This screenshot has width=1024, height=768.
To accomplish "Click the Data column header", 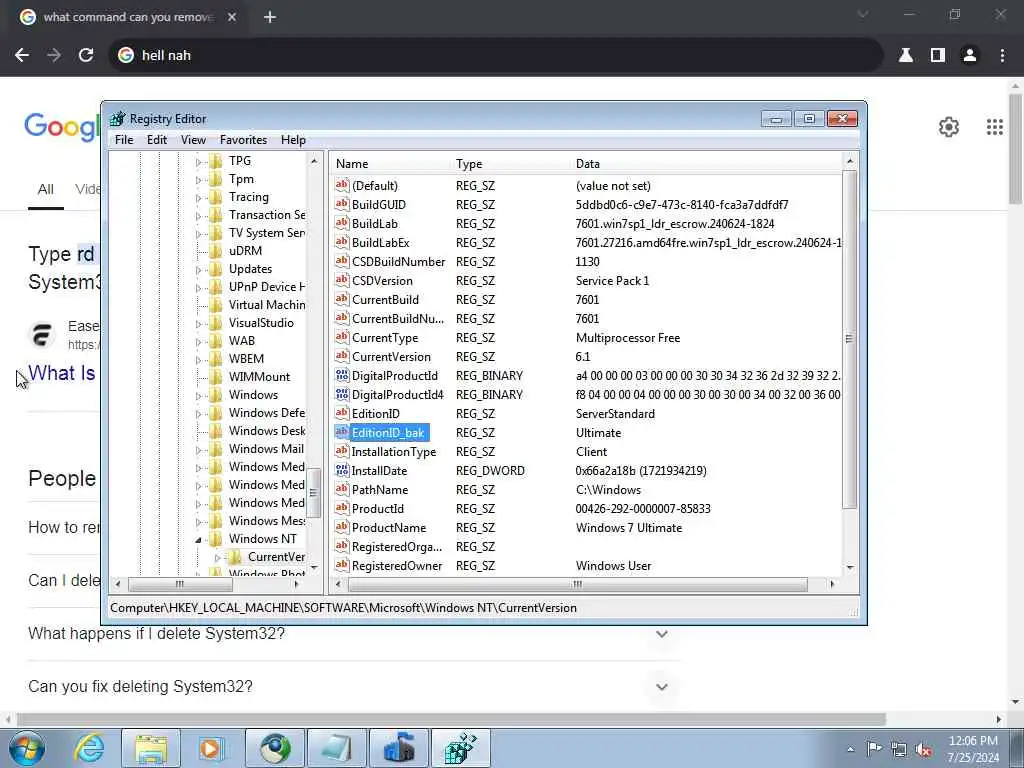I will [707, 164].
